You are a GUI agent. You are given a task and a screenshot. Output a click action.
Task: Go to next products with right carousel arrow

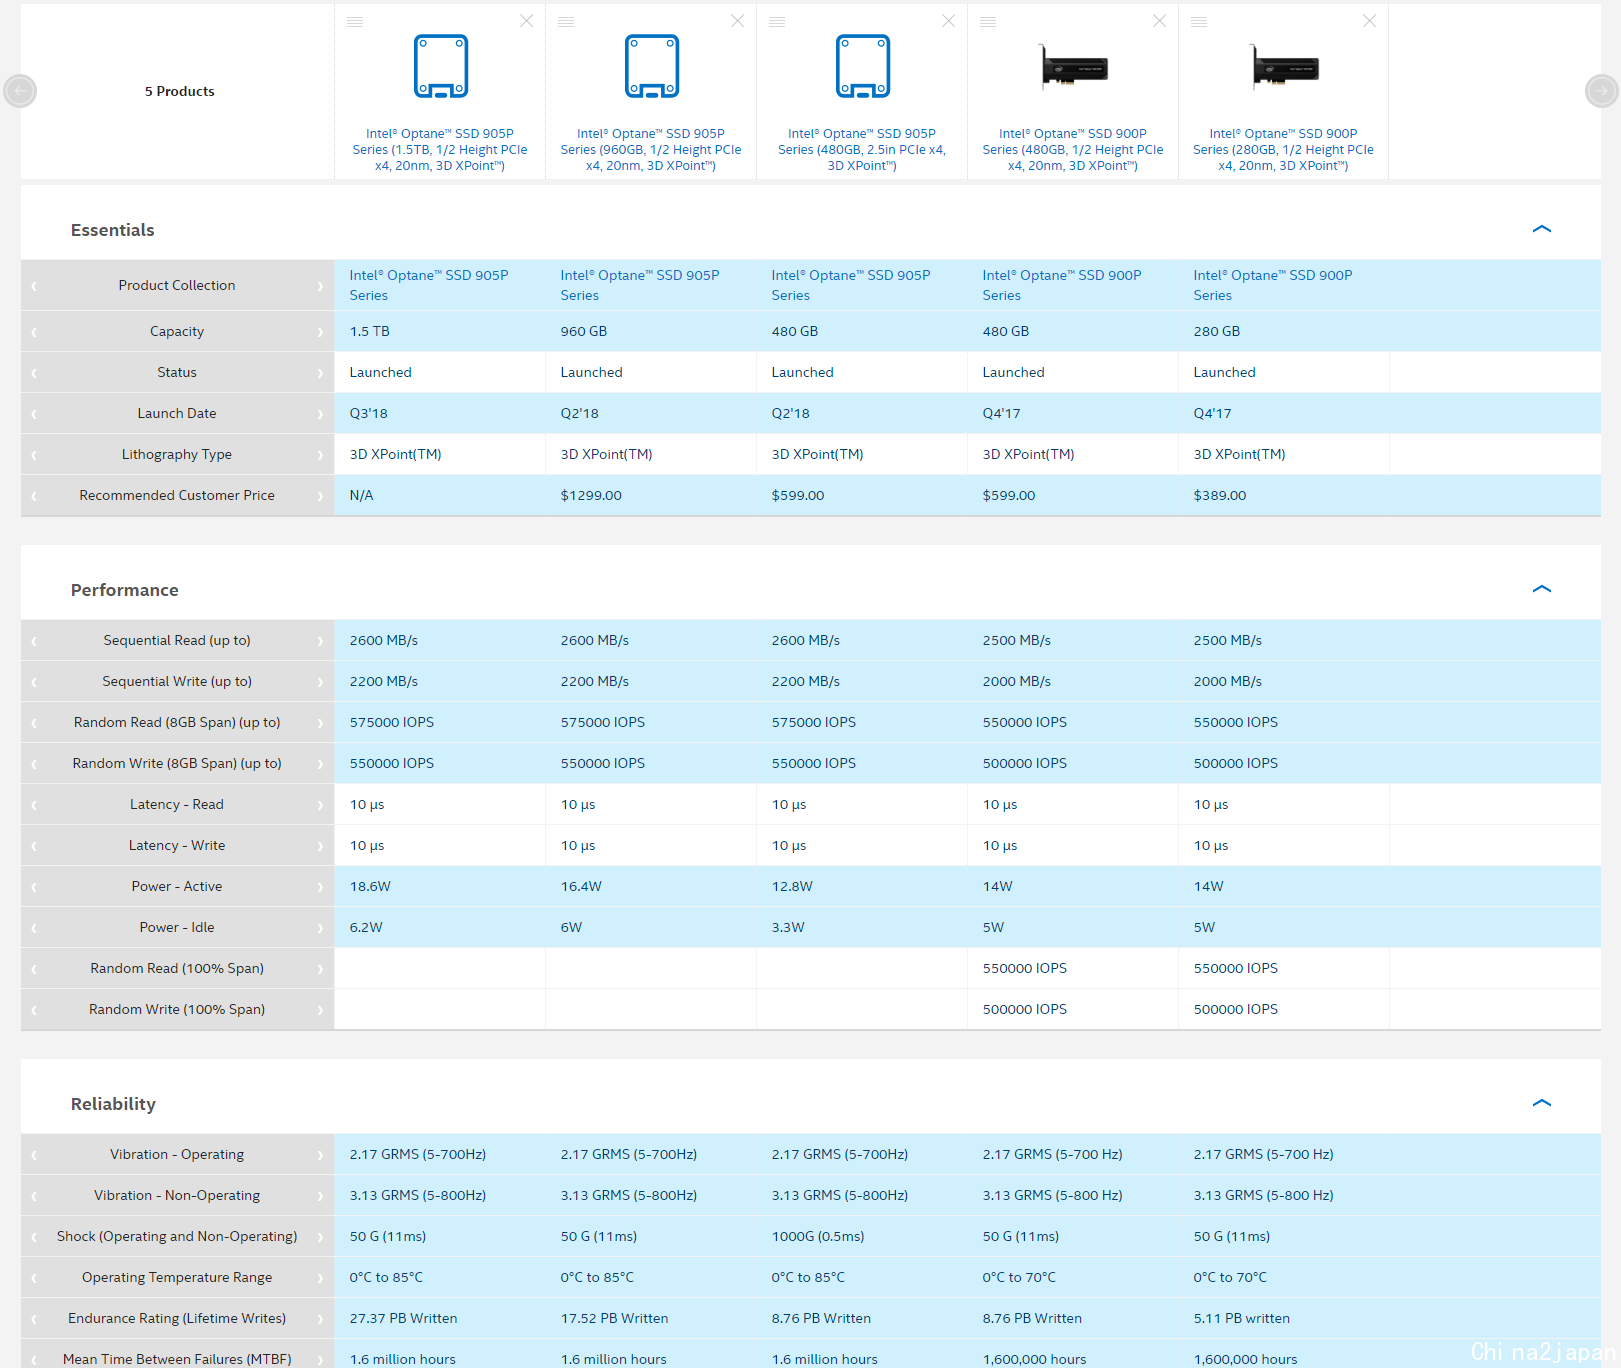(x=1602, y=91)
